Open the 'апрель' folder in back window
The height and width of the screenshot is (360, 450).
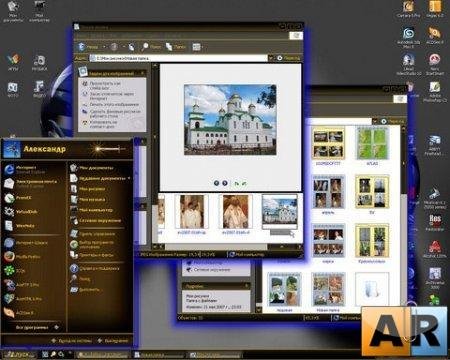(328, 195)
